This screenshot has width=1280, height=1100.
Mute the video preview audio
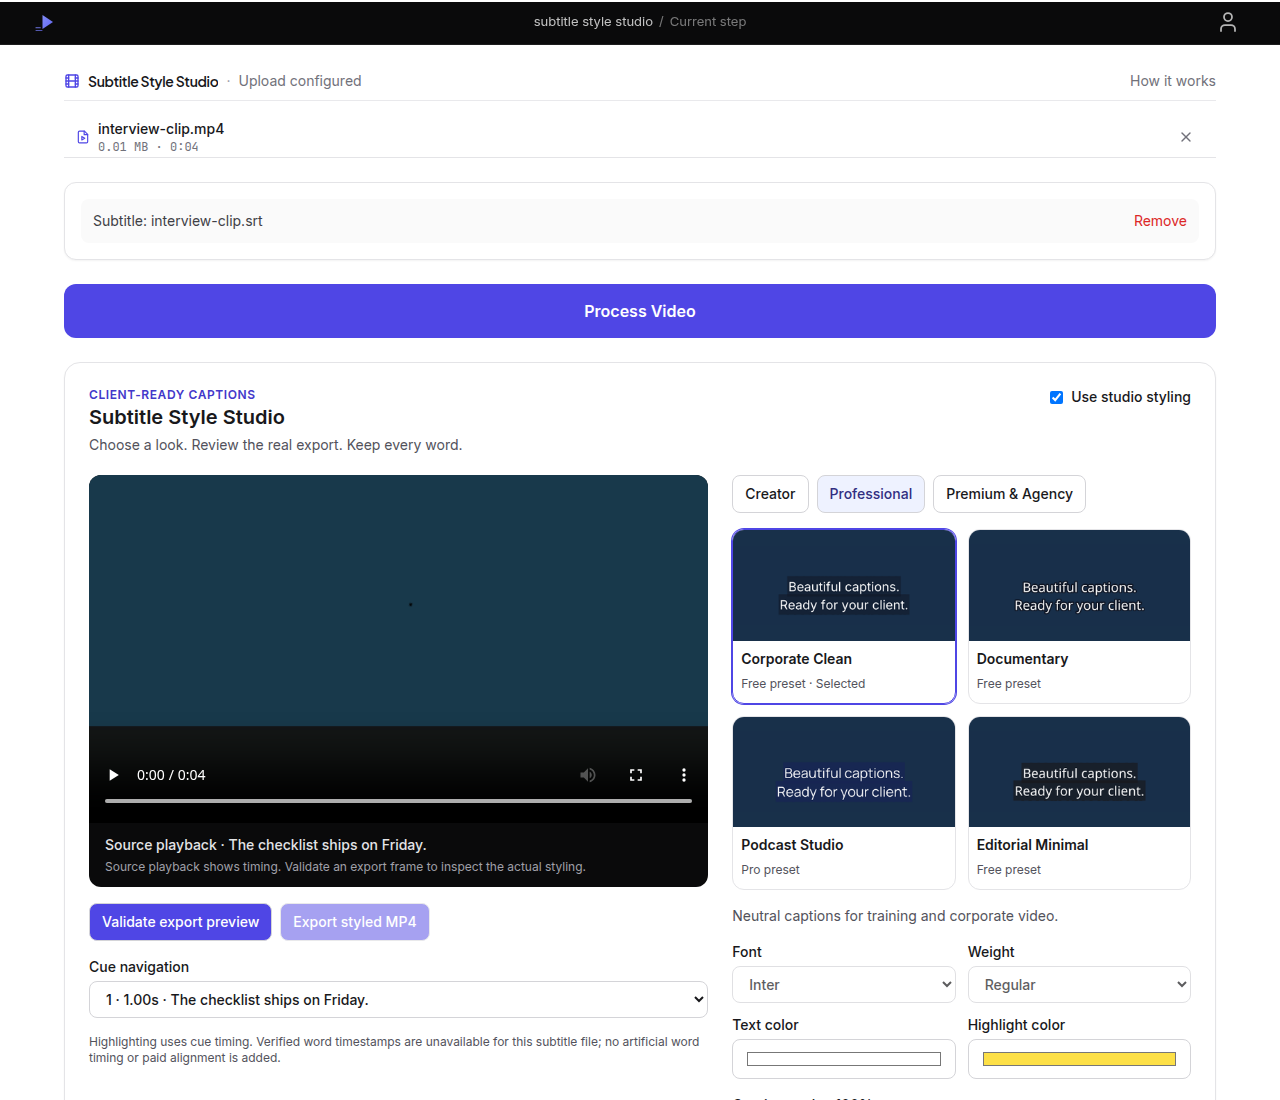tap(588, 775)
